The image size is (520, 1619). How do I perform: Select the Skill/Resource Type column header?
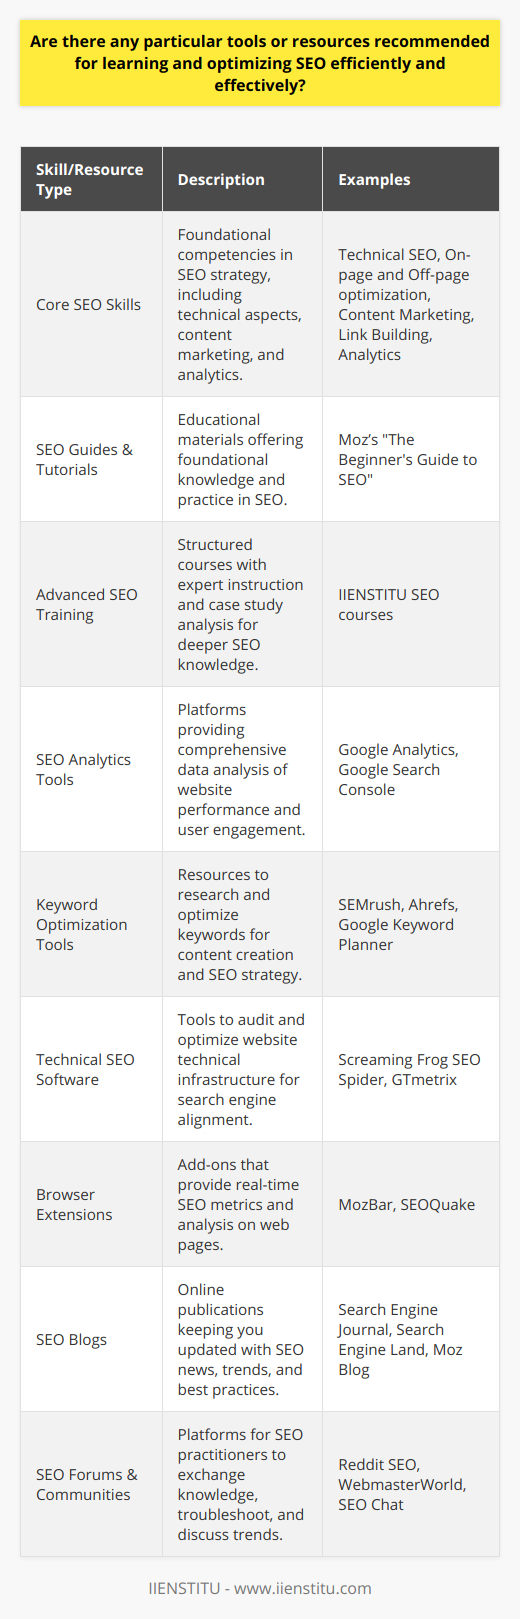tap(90, 180)
